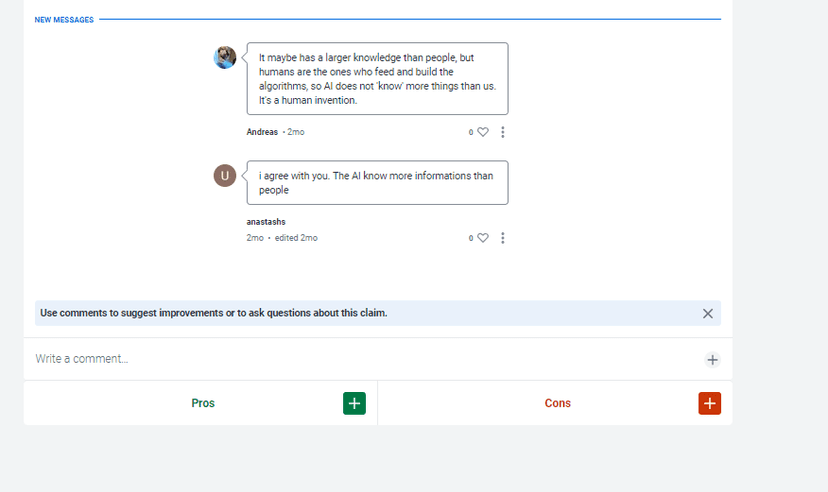This screenshot has width=828, height=492.
Task: Open the three-dot menu on anastashs's comment
Action: [x=502, y=238]
